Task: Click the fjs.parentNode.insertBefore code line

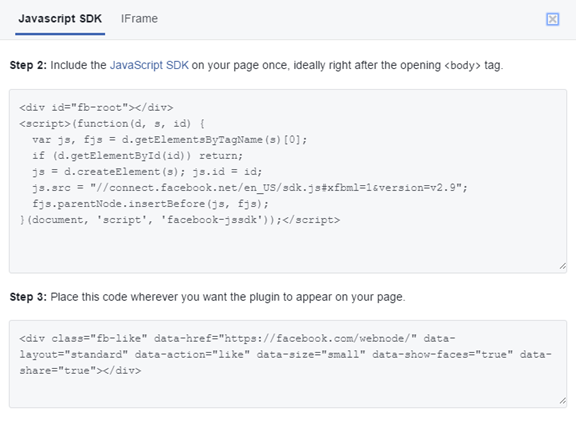Action: tap(150, 204)
